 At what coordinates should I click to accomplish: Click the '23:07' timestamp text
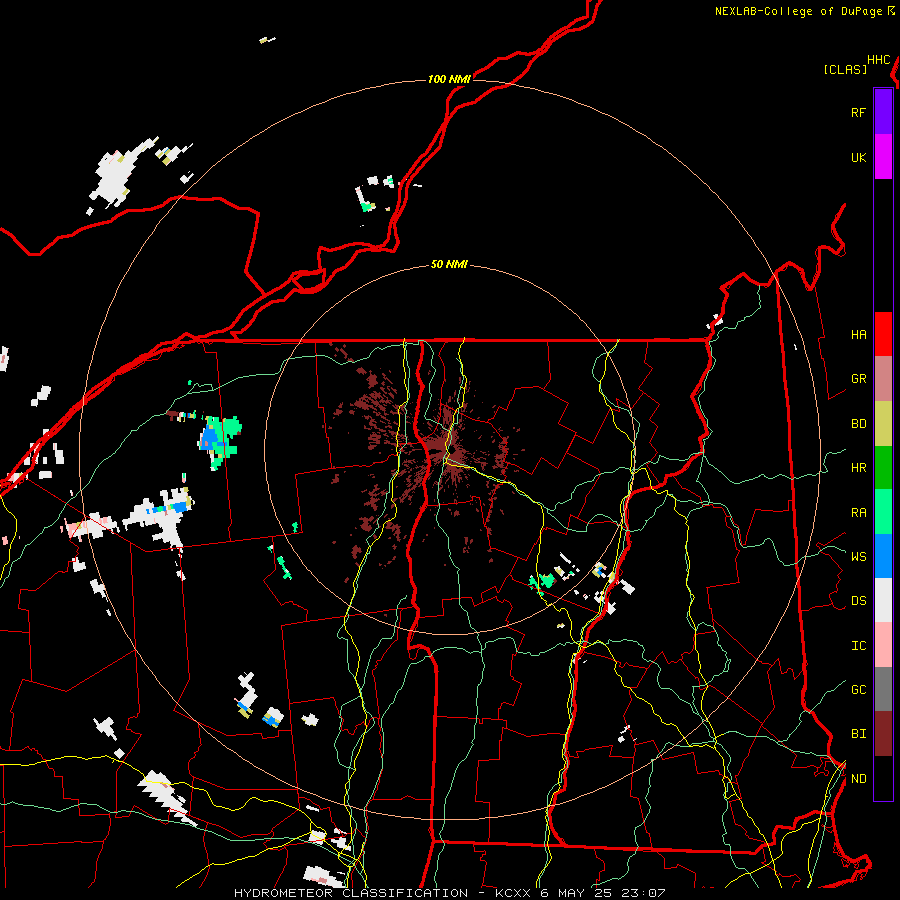(644, 893)
